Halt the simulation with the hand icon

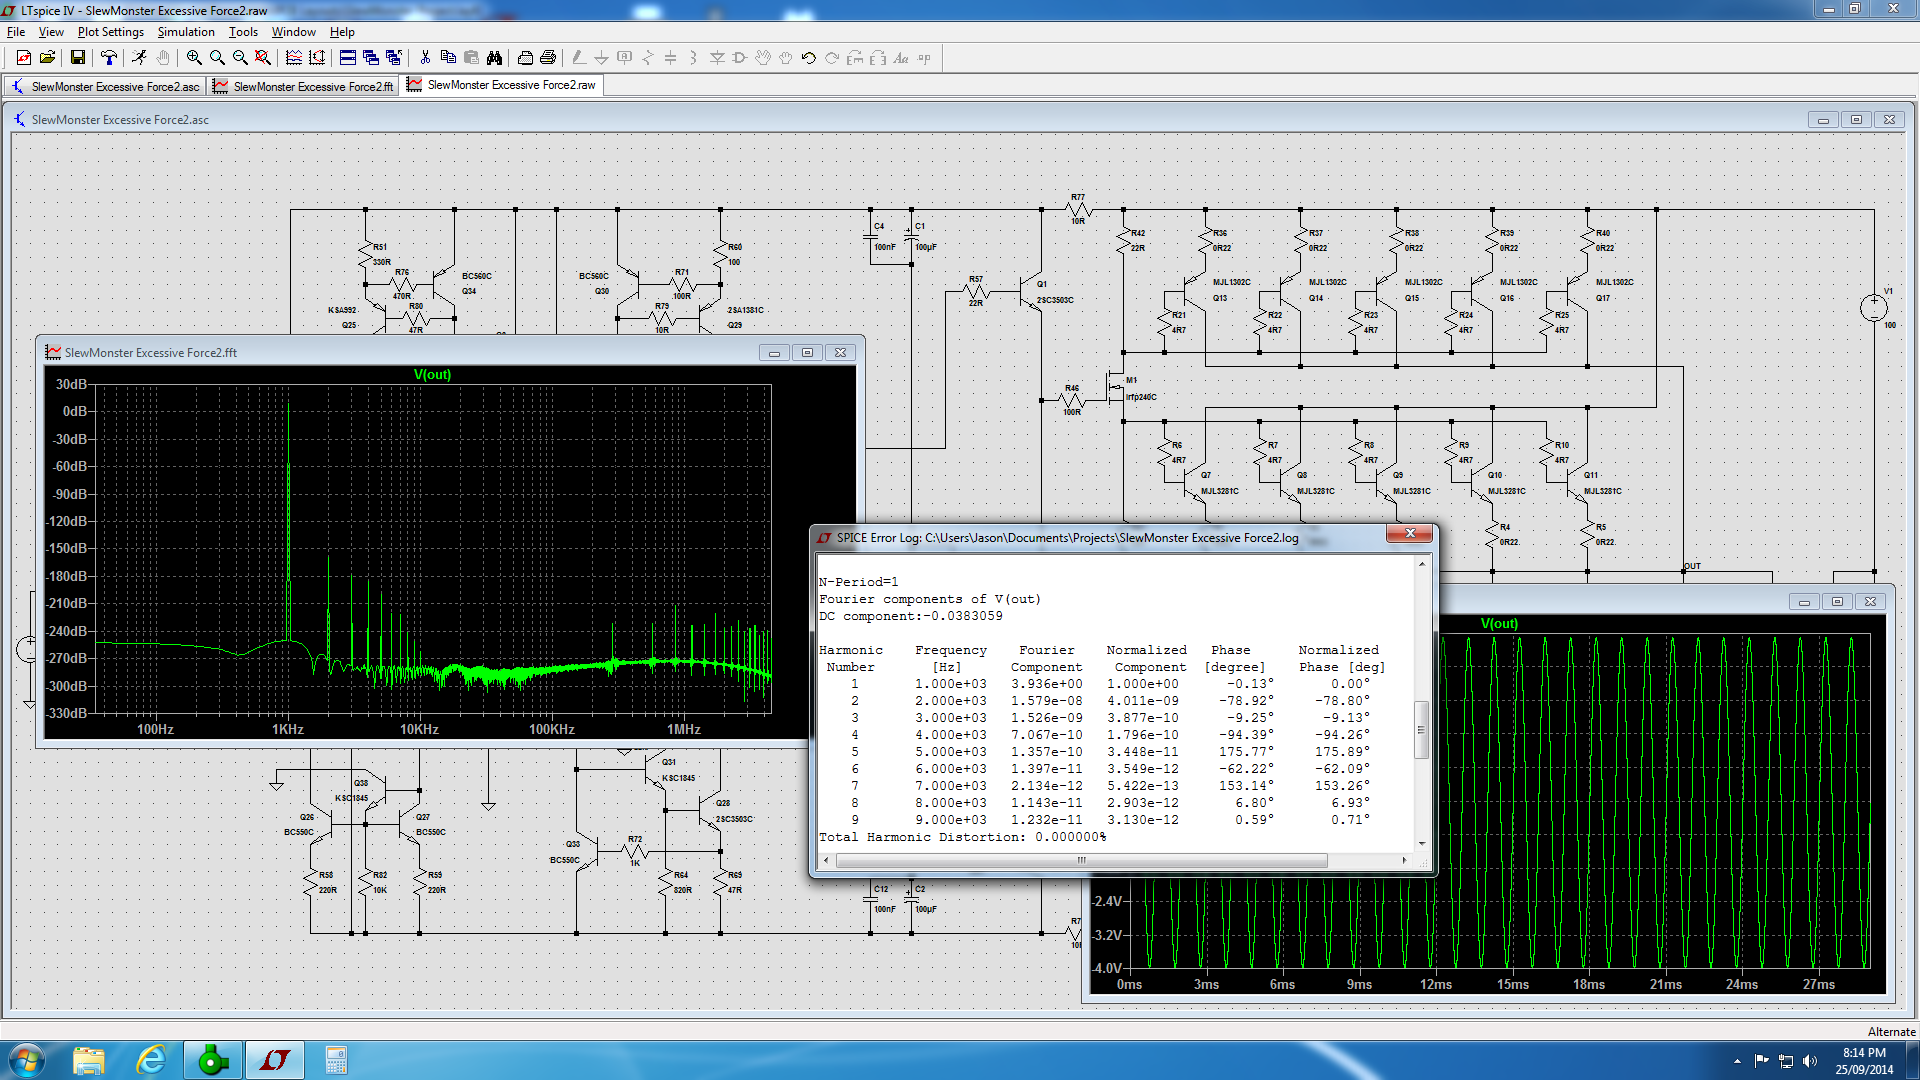(x=163, y=58)
